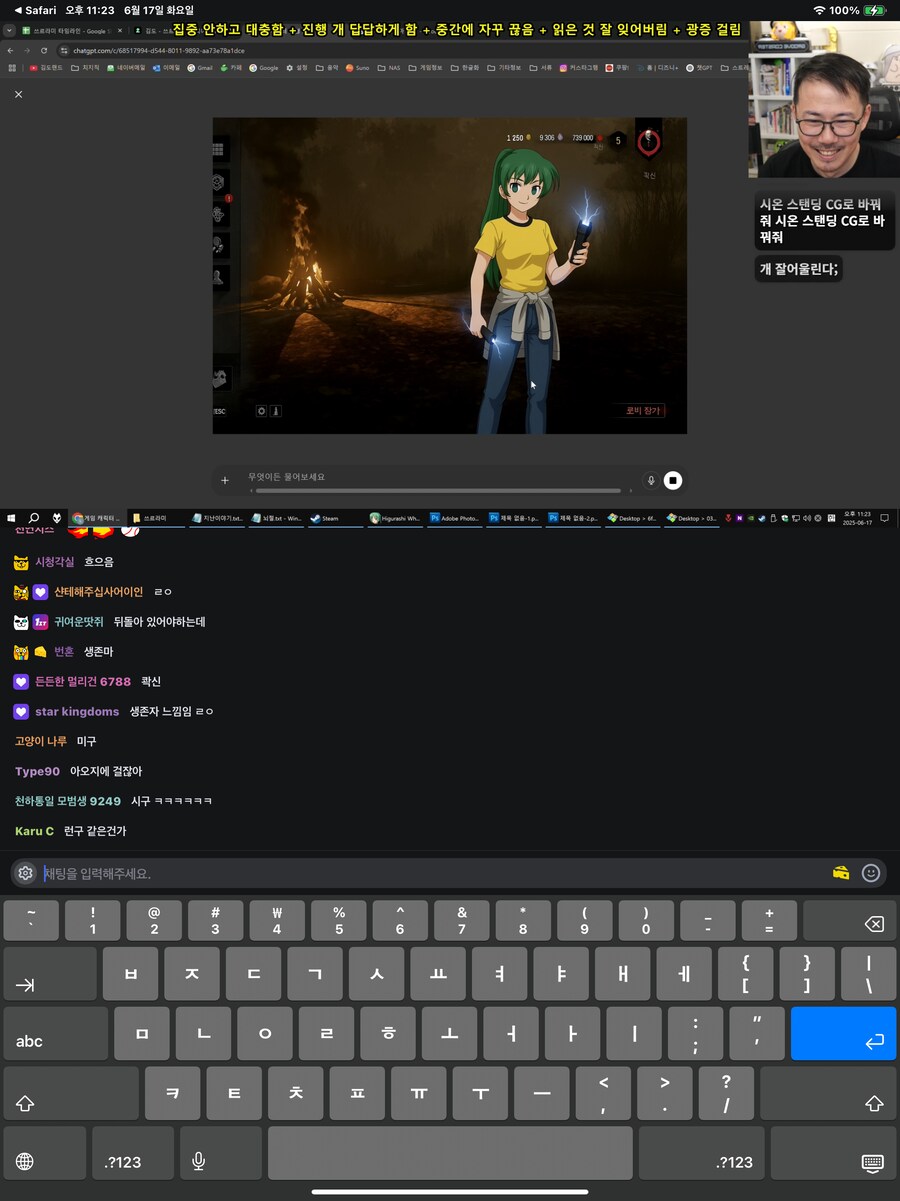Close the ChatGPT image viewer with X
This screenshot has height=1201, width=900.
point(18,94)
